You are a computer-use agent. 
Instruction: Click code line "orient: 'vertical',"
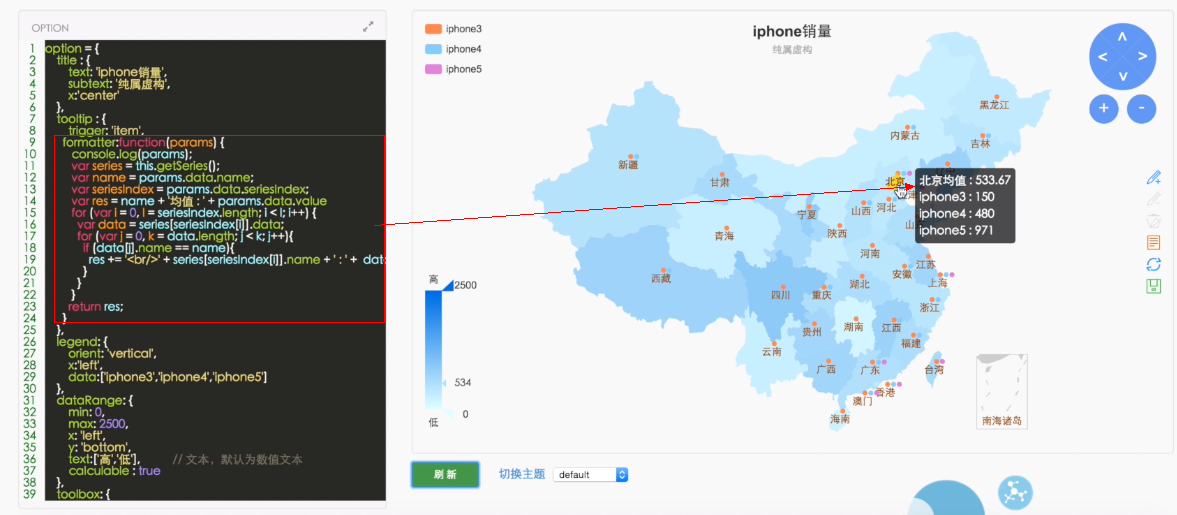[112, 353]
